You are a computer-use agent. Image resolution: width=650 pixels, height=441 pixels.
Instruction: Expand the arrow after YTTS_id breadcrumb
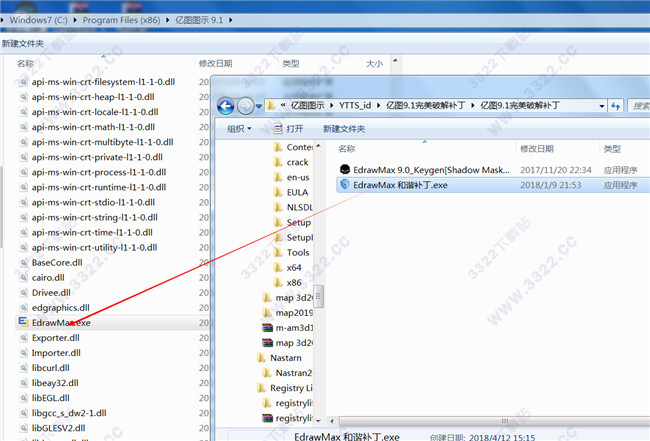coord(378,105)
